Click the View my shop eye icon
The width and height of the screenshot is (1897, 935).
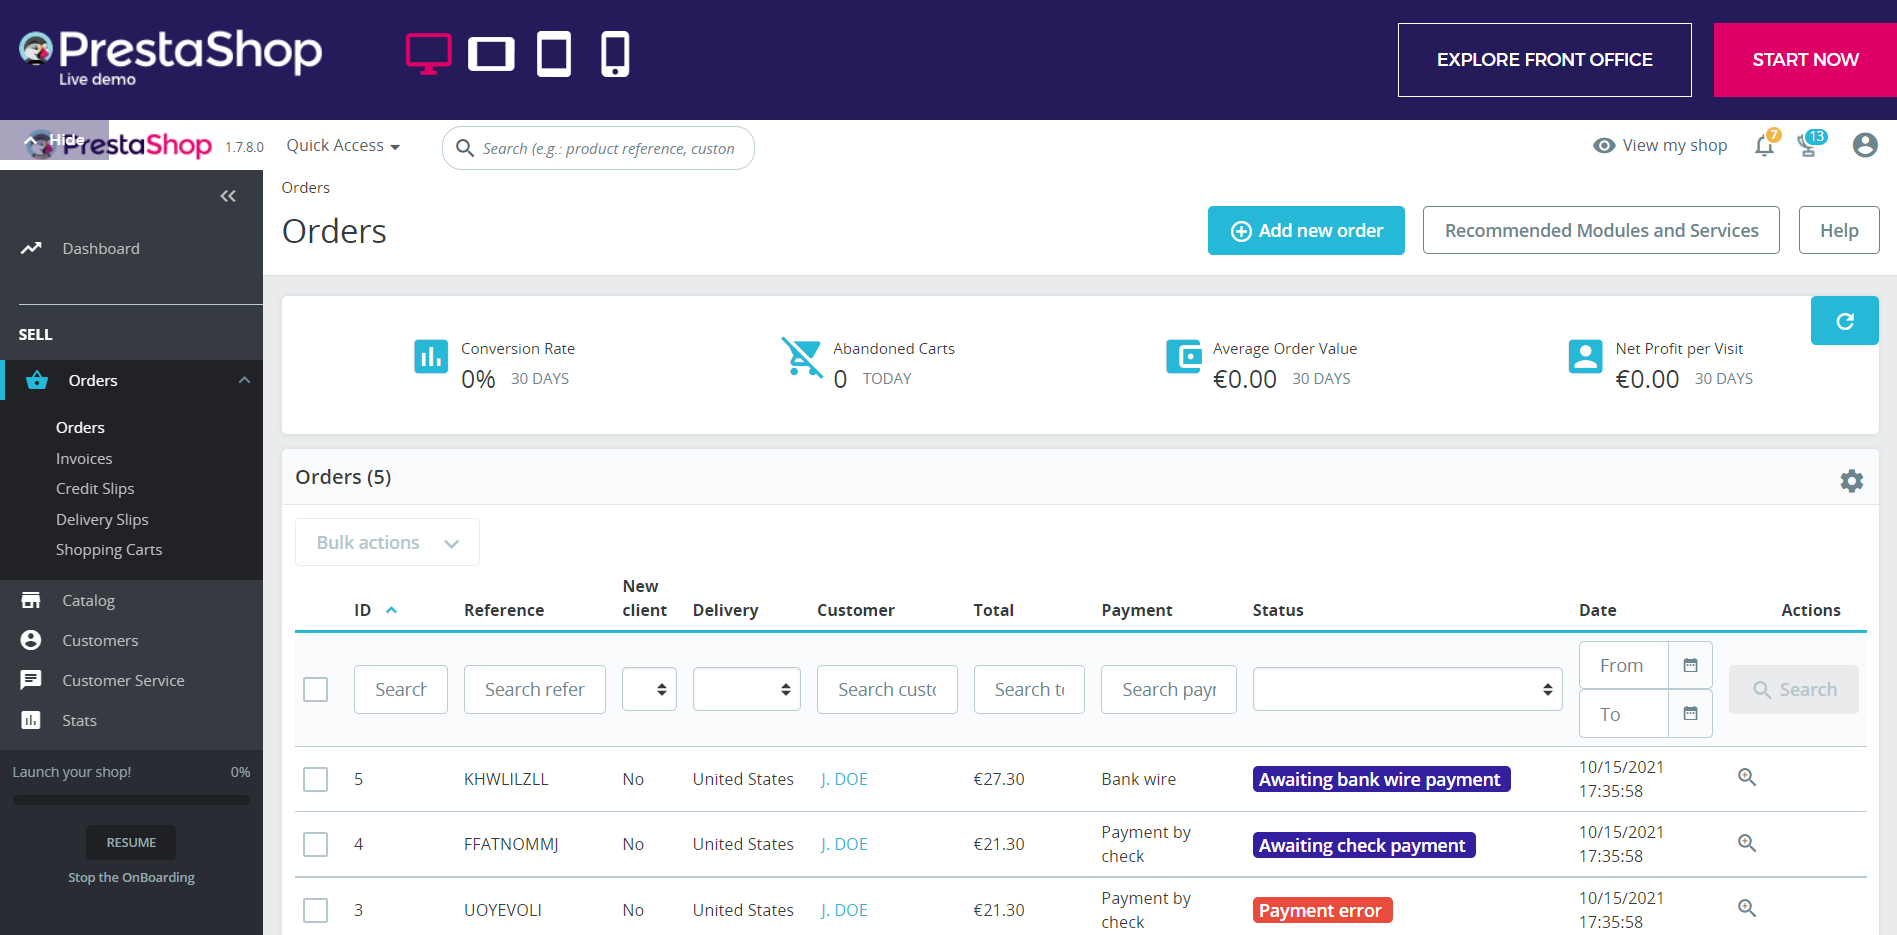[x=1604, y=146]
